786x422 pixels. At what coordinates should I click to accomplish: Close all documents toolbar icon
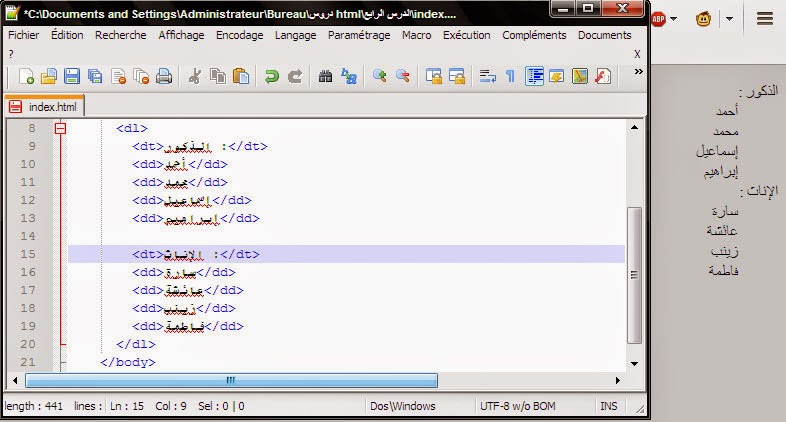pos(141,76)
